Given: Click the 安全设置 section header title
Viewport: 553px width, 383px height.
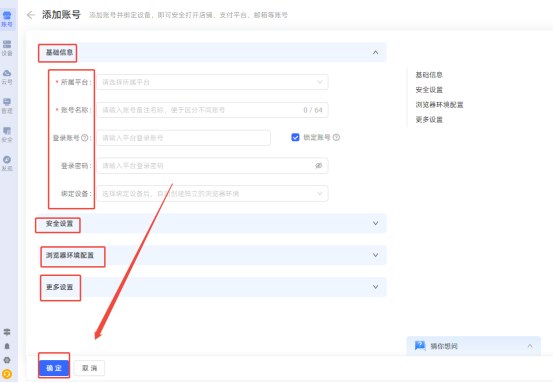Looking at the screenshot, I should (59, 224).
